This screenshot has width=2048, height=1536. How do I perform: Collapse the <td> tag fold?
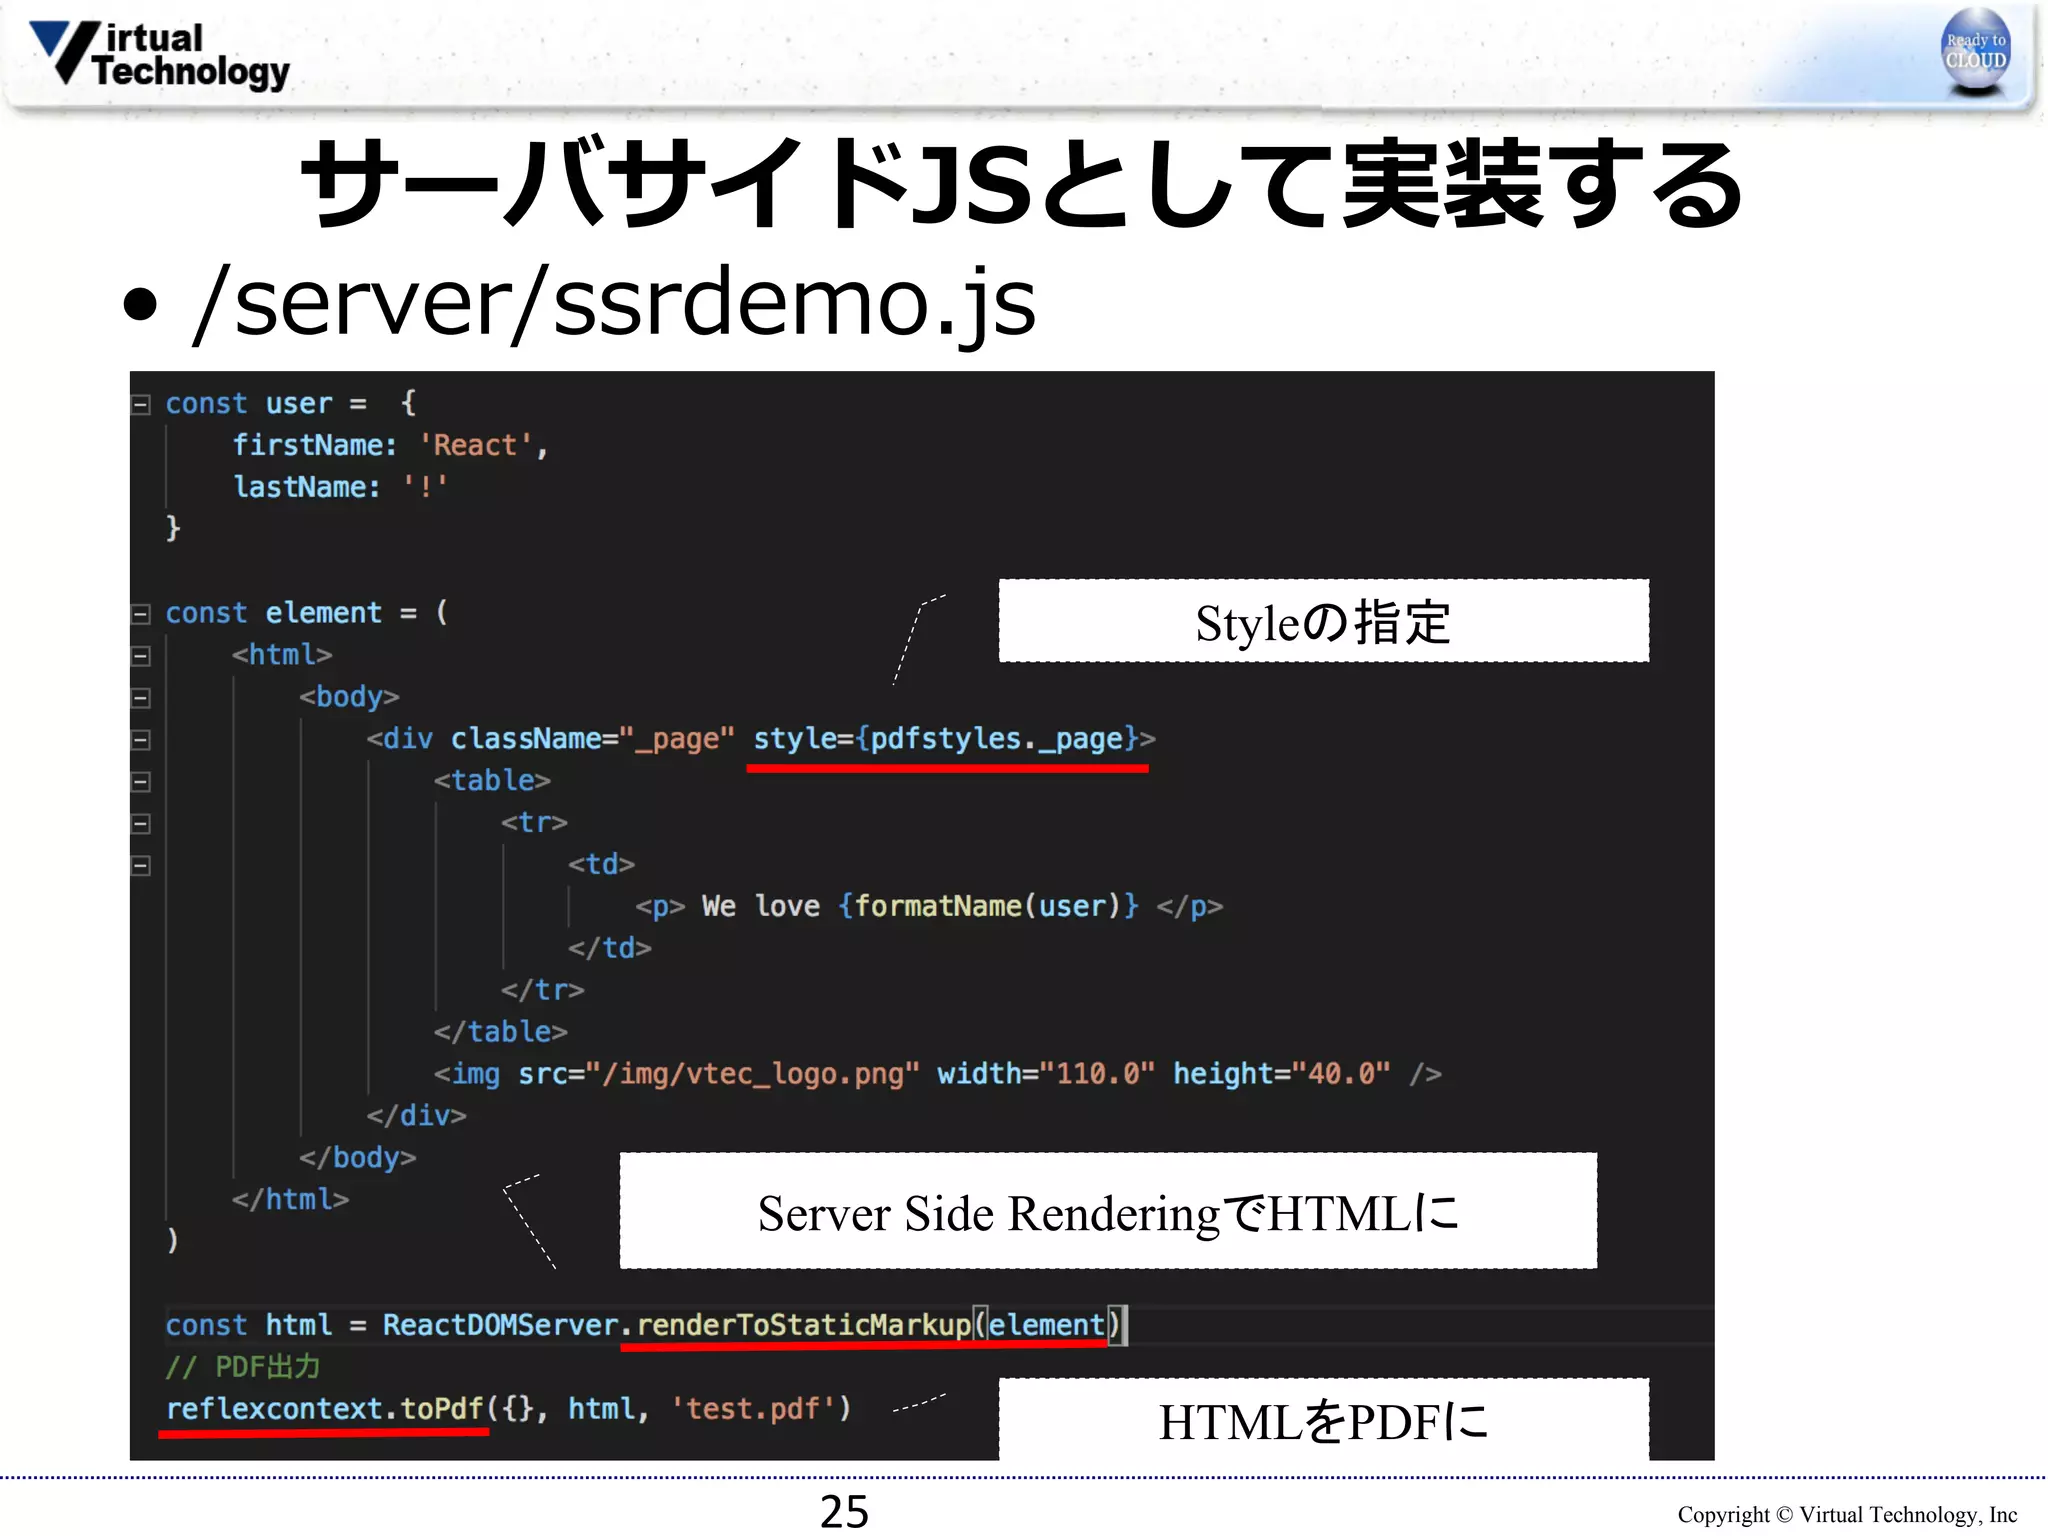coord(141,865)
